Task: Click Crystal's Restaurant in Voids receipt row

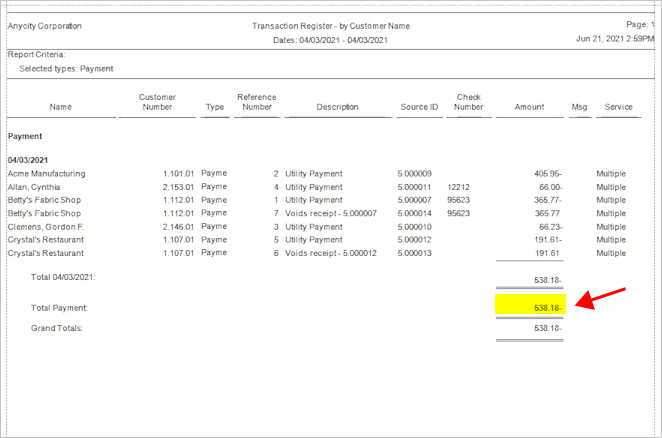Action: click(46, 253)
